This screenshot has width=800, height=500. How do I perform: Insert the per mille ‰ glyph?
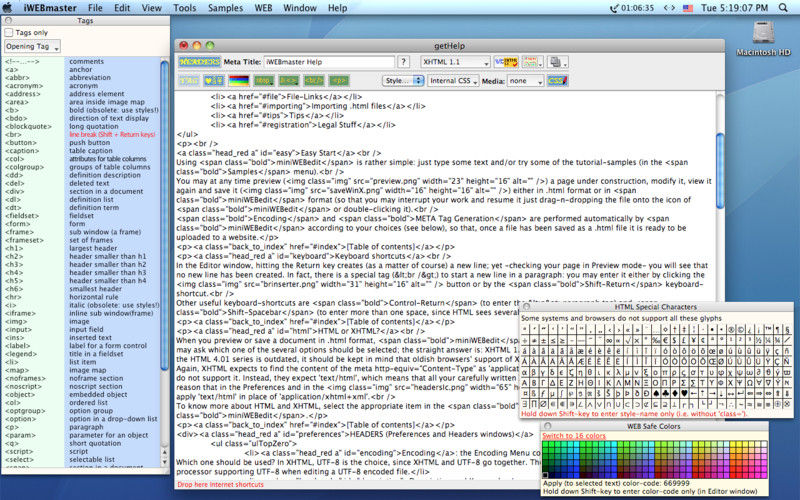656,340
